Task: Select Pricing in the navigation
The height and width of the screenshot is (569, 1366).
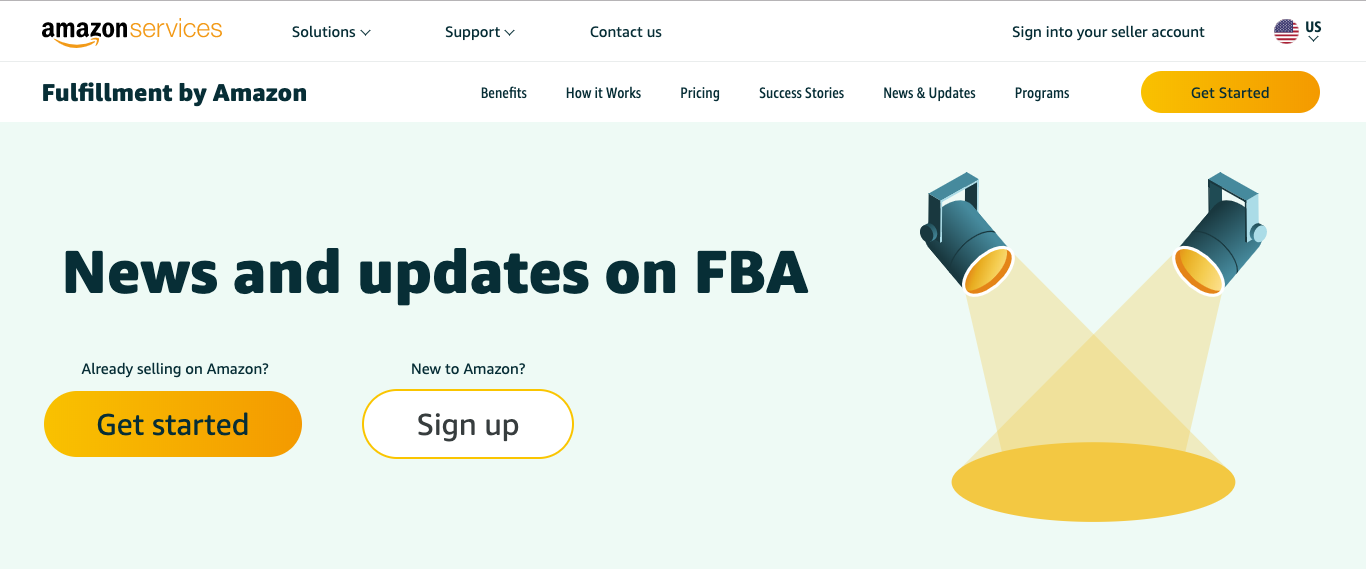Action: pyautogui.click(x=700, y=93)
